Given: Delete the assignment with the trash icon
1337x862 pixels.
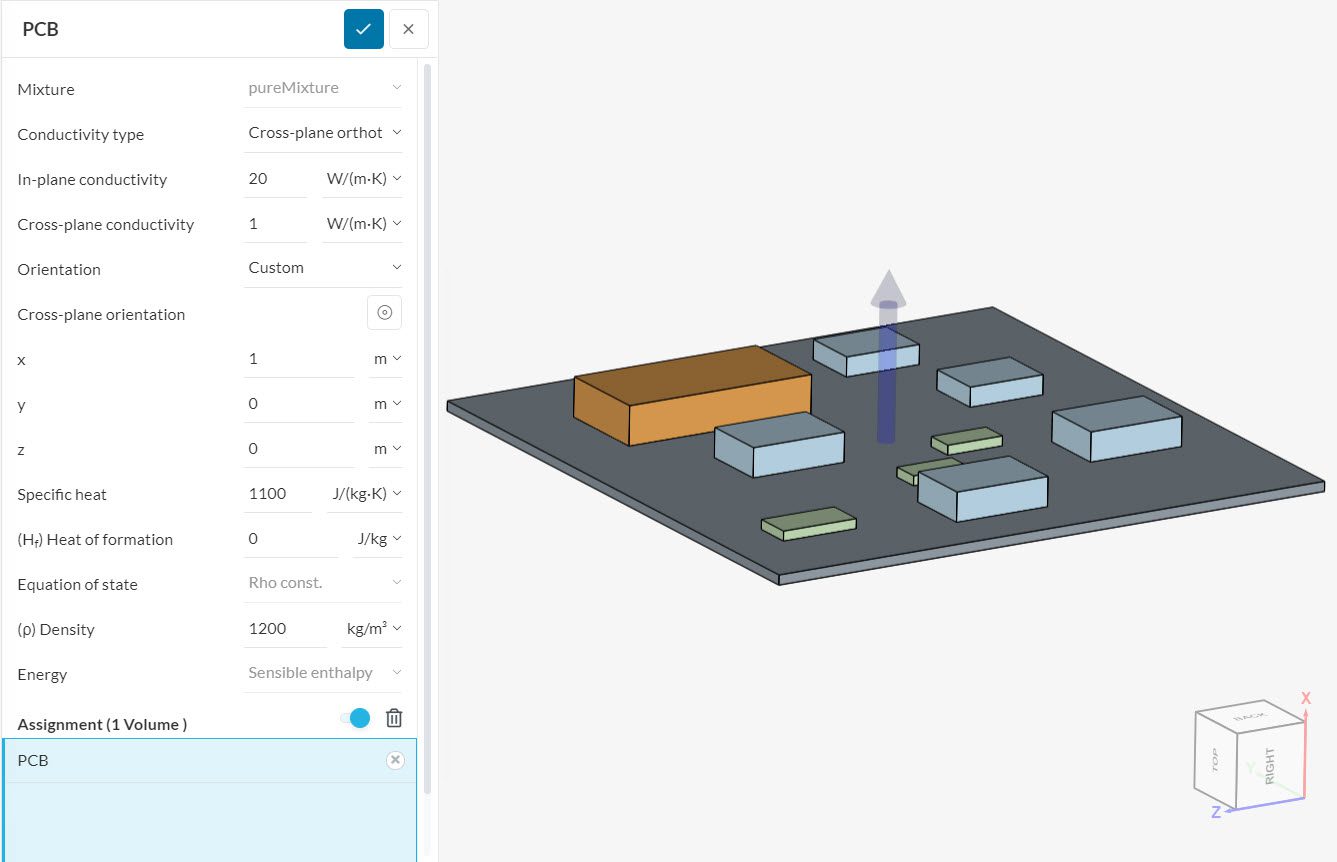Looking at the screenshot, I should (394, 718).
